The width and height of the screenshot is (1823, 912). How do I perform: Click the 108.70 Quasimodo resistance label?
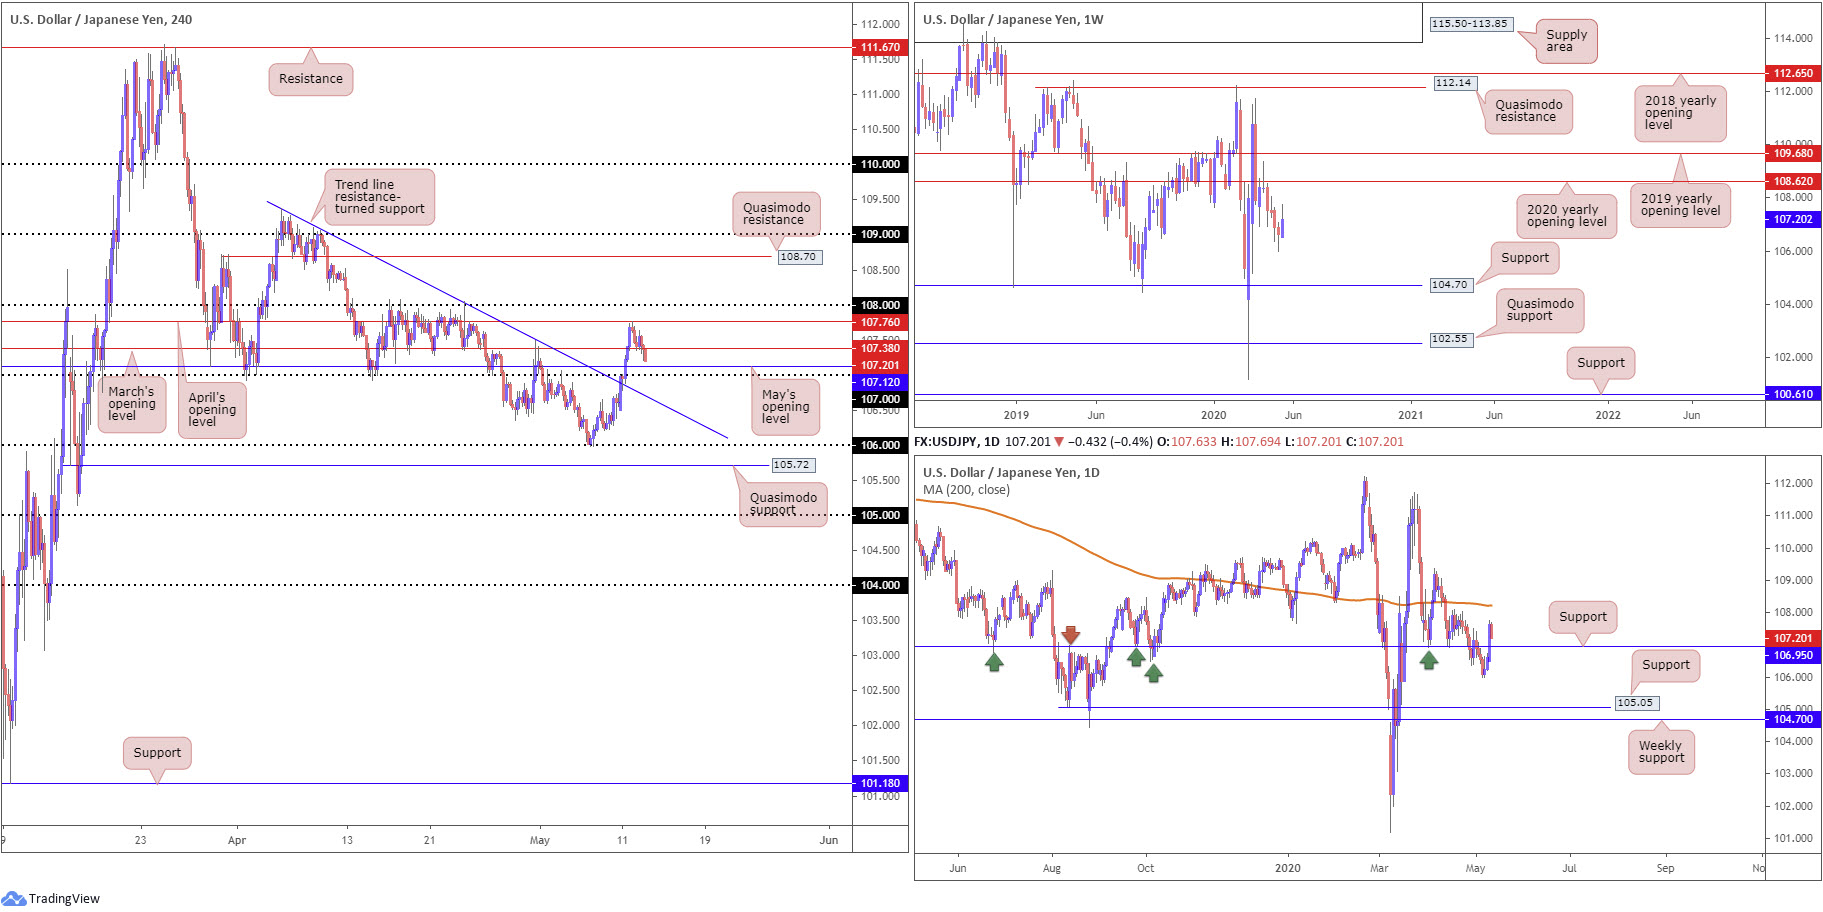point(798,257)
